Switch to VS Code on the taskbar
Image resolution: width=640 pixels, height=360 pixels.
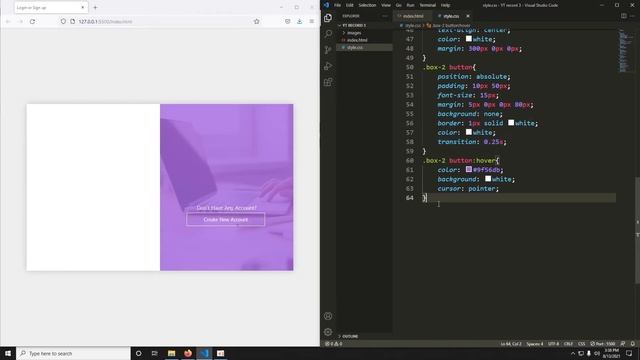coord(204,353)
